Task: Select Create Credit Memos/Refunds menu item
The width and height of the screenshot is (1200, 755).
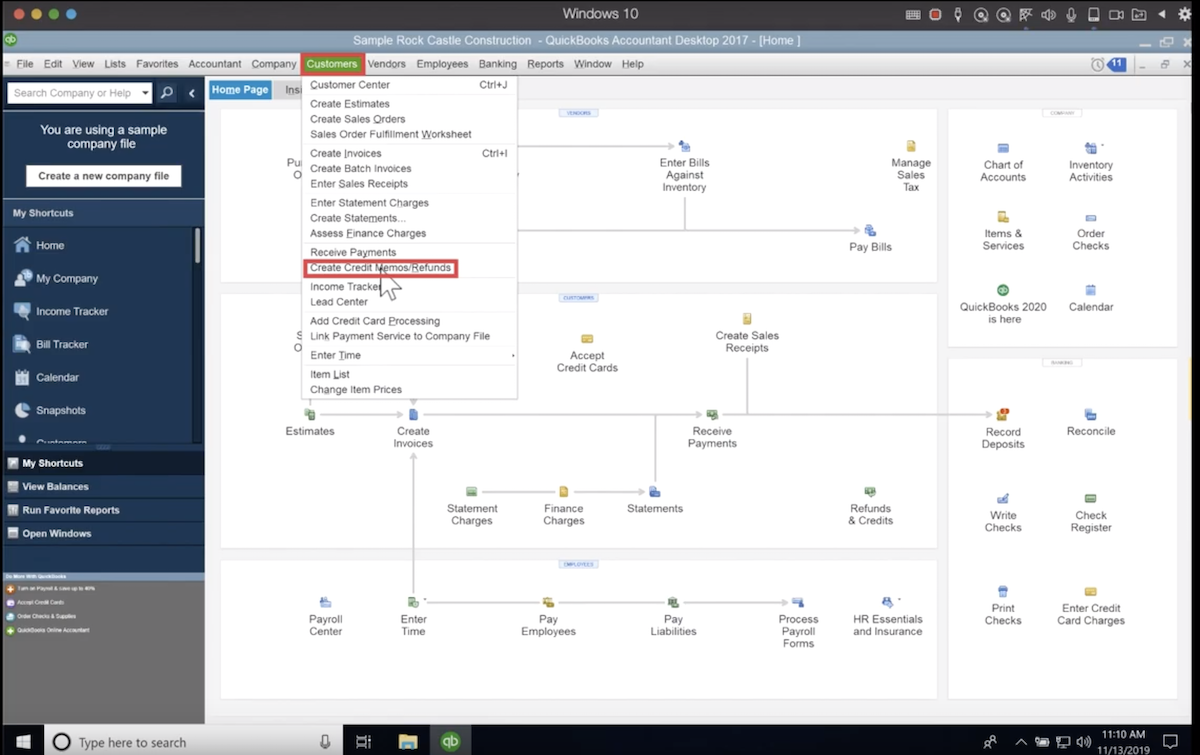Action: [x=380, y=268]
